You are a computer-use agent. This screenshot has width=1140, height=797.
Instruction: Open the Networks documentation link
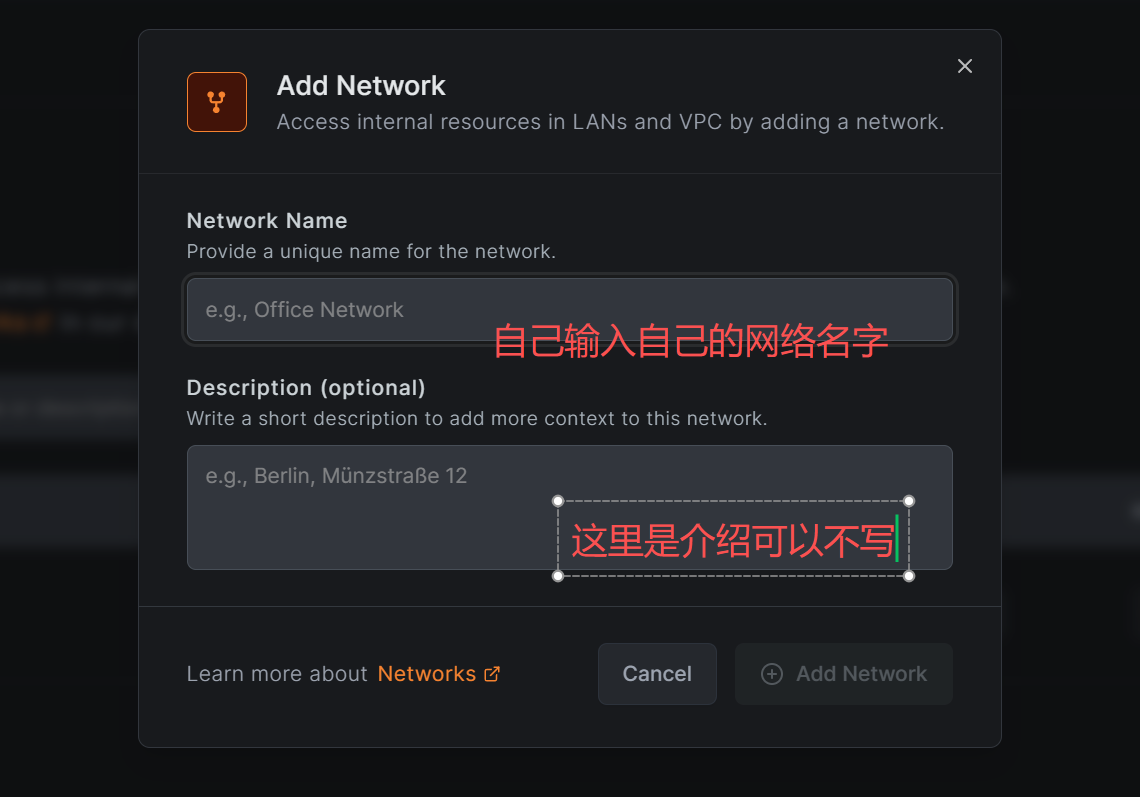[x=427, y=674]
